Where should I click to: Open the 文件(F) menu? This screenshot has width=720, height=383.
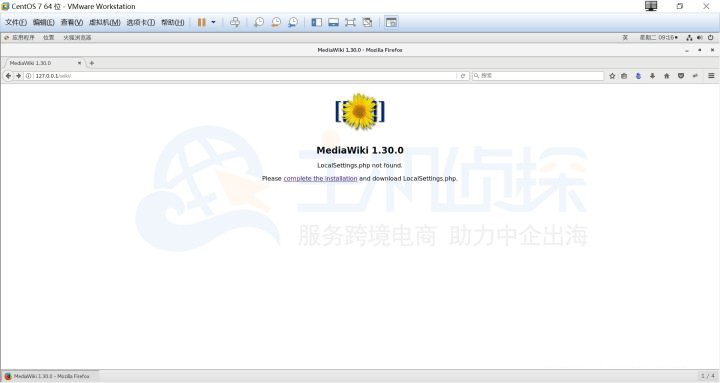click(x=16, y=22)
